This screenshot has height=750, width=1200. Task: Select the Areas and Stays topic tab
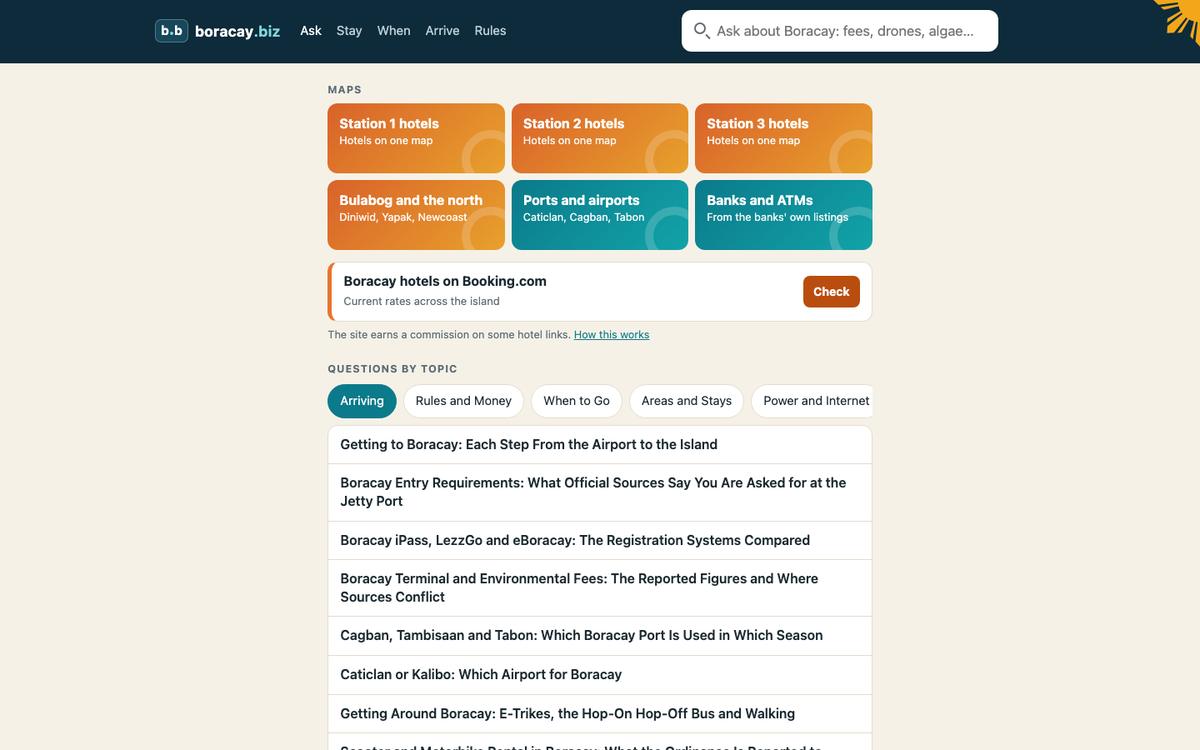pyautogui.click(x=687, y=401)
